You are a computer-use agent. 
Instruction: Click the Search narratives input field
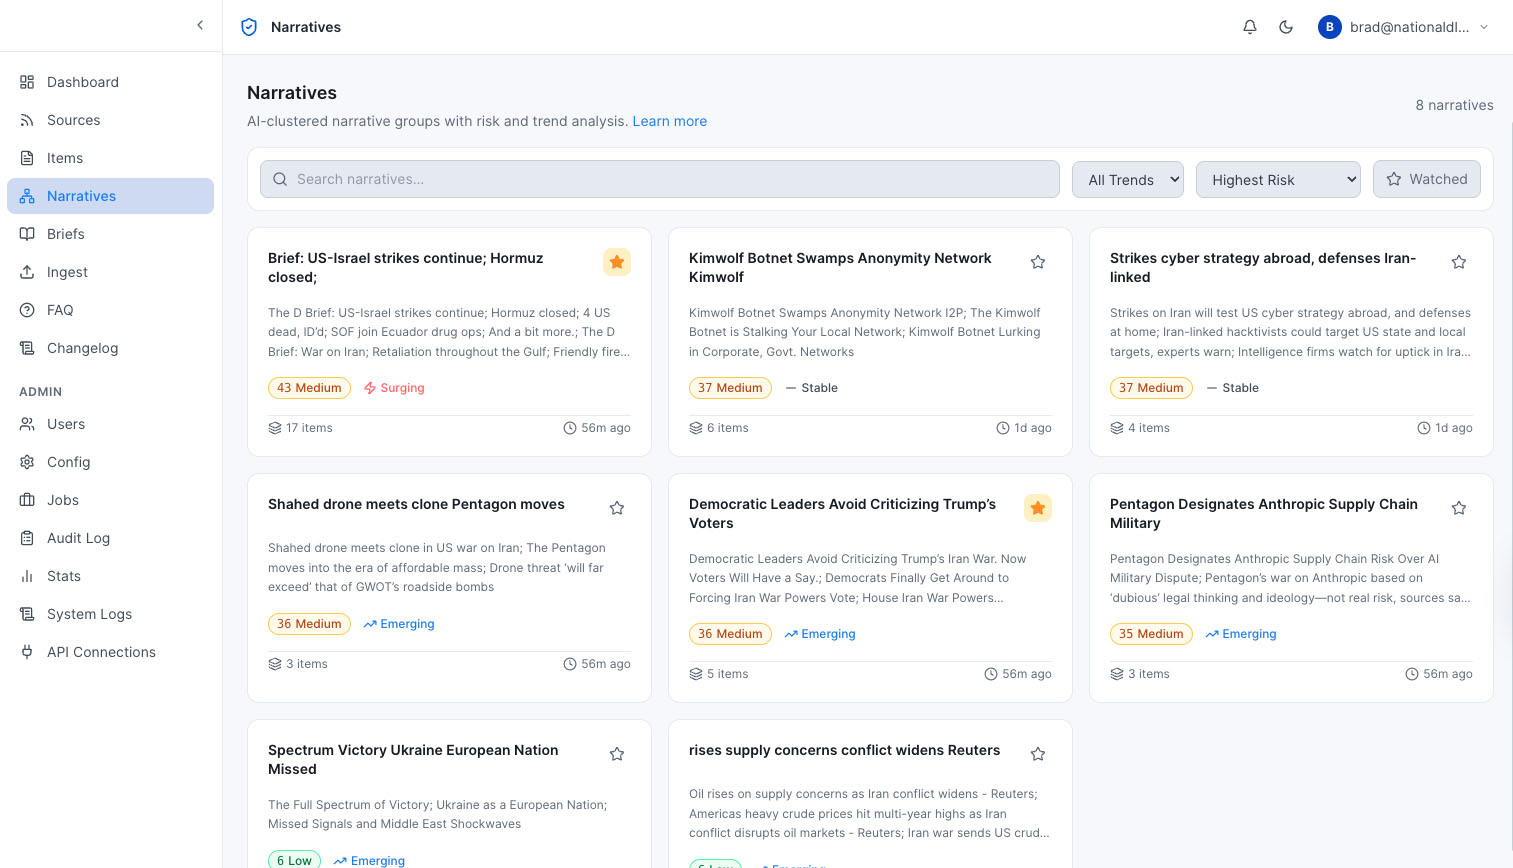(660, 180)
